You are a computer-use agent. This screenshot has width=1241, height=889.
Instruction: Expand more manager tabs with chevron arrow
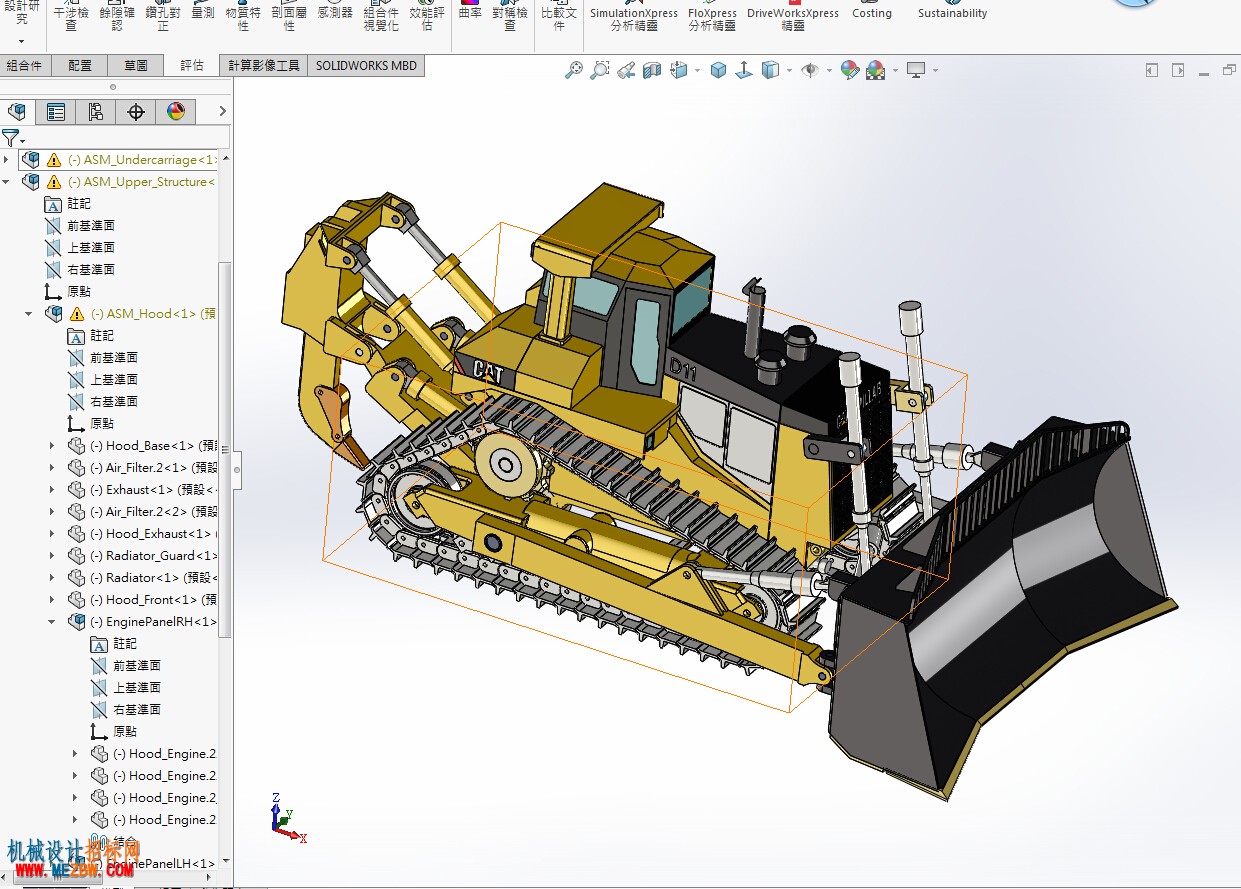point(222,111)
